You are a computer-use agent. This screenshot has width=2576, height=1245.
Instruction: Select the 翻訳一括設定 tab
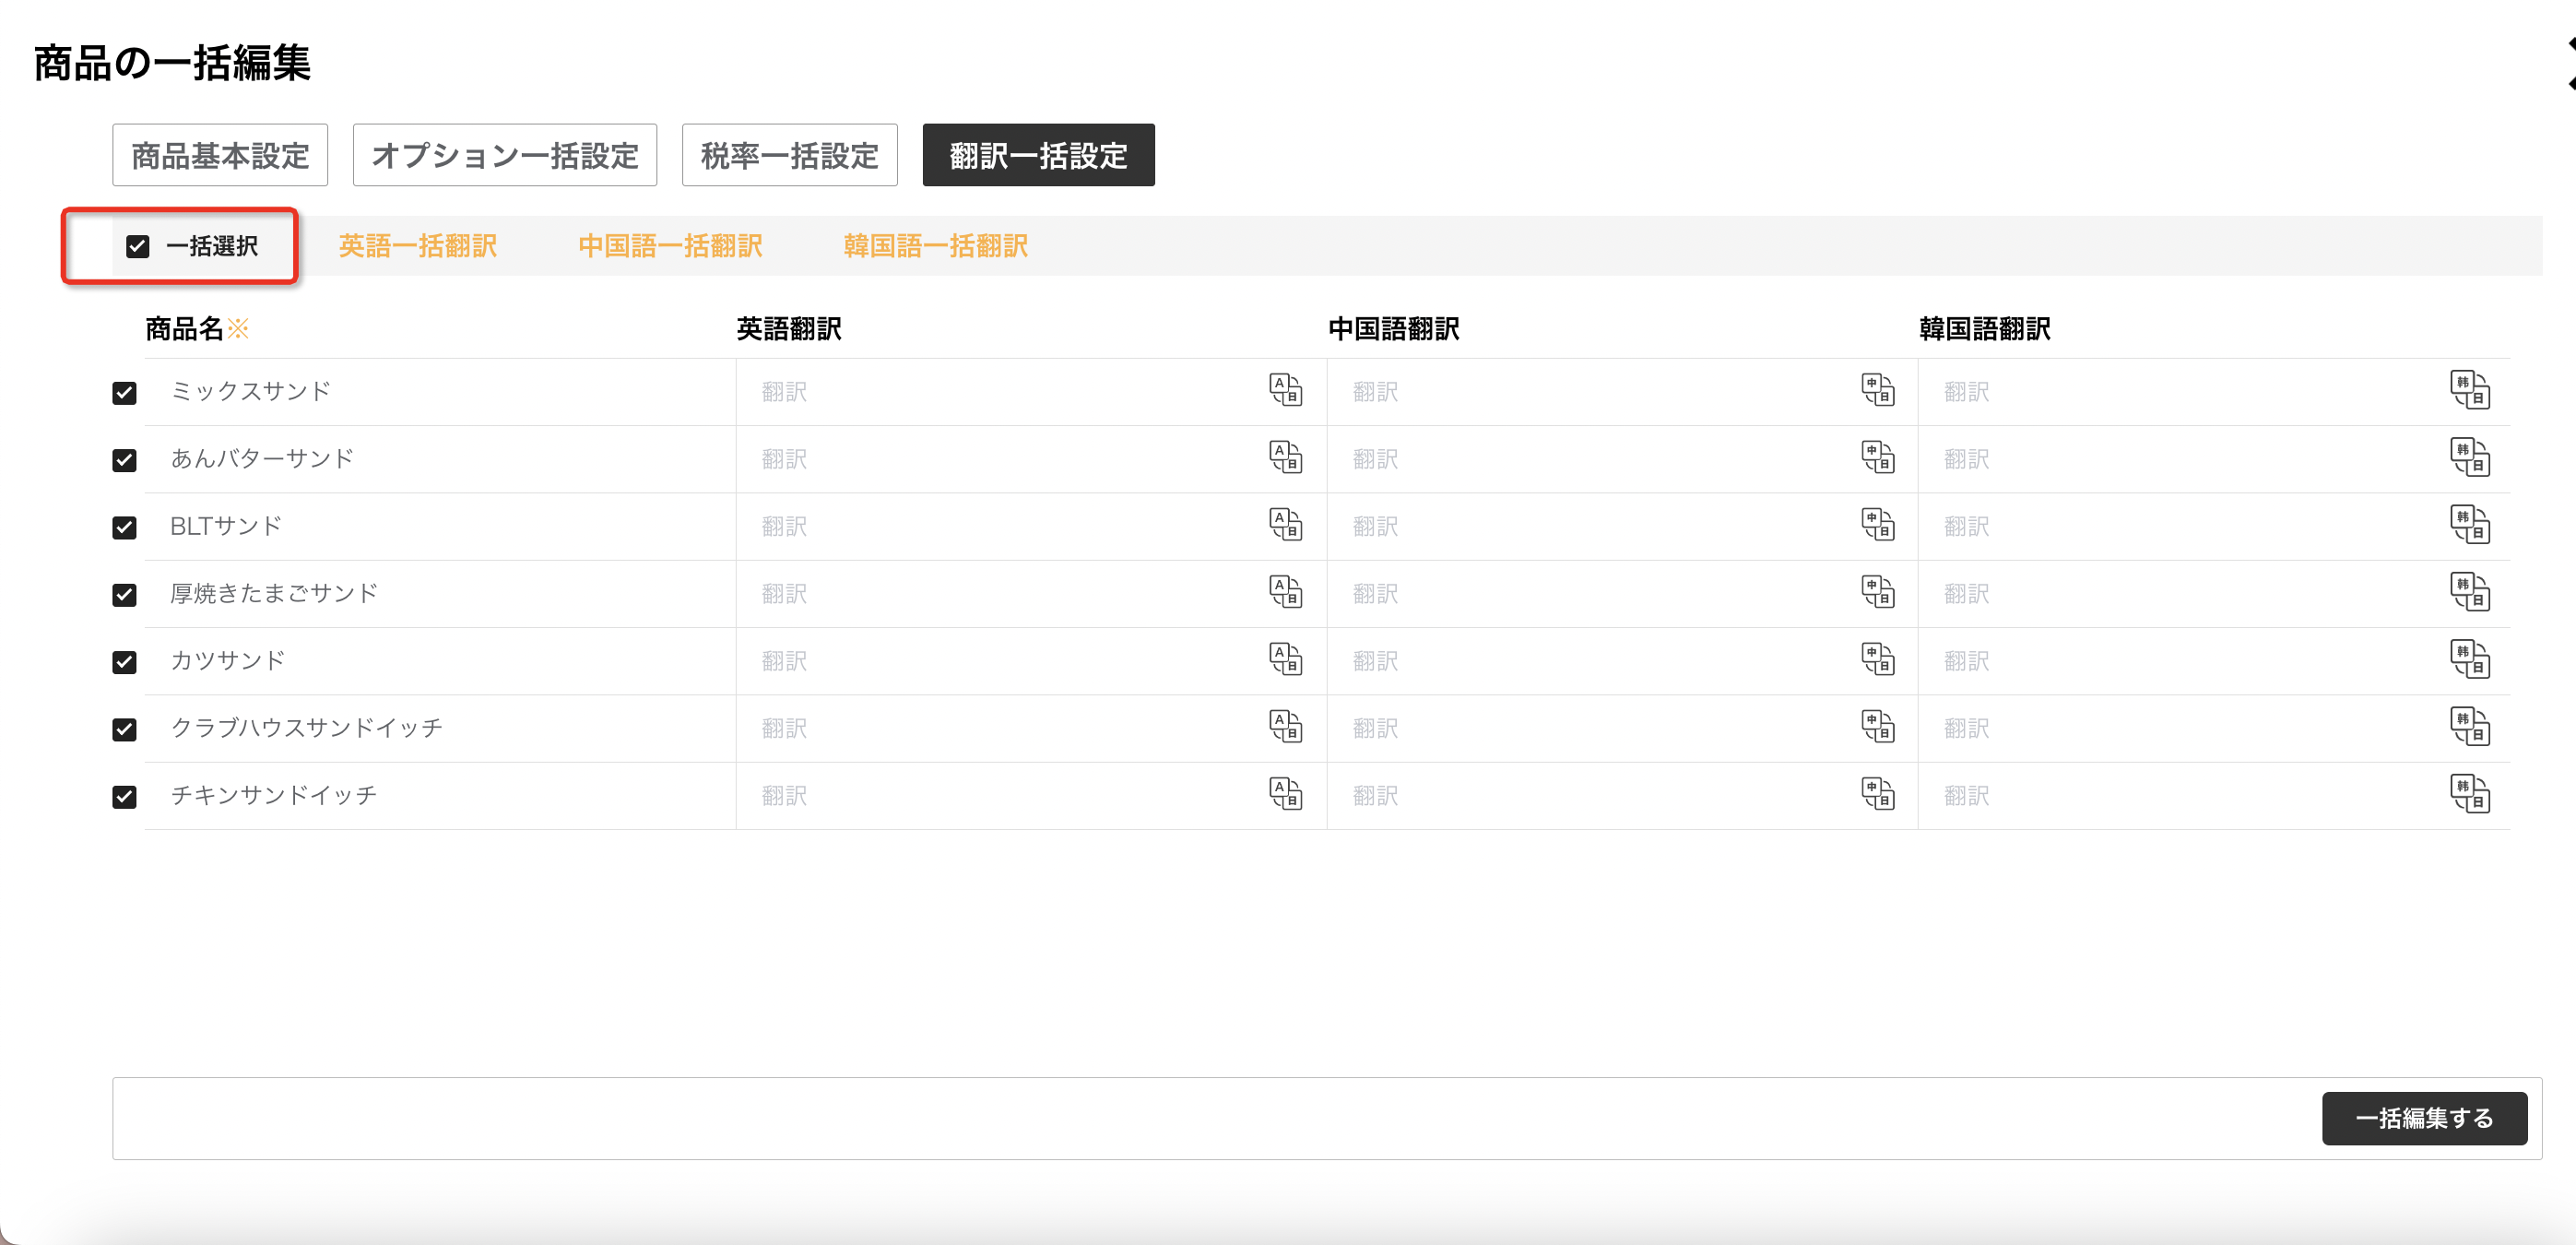coord(1038,155)
